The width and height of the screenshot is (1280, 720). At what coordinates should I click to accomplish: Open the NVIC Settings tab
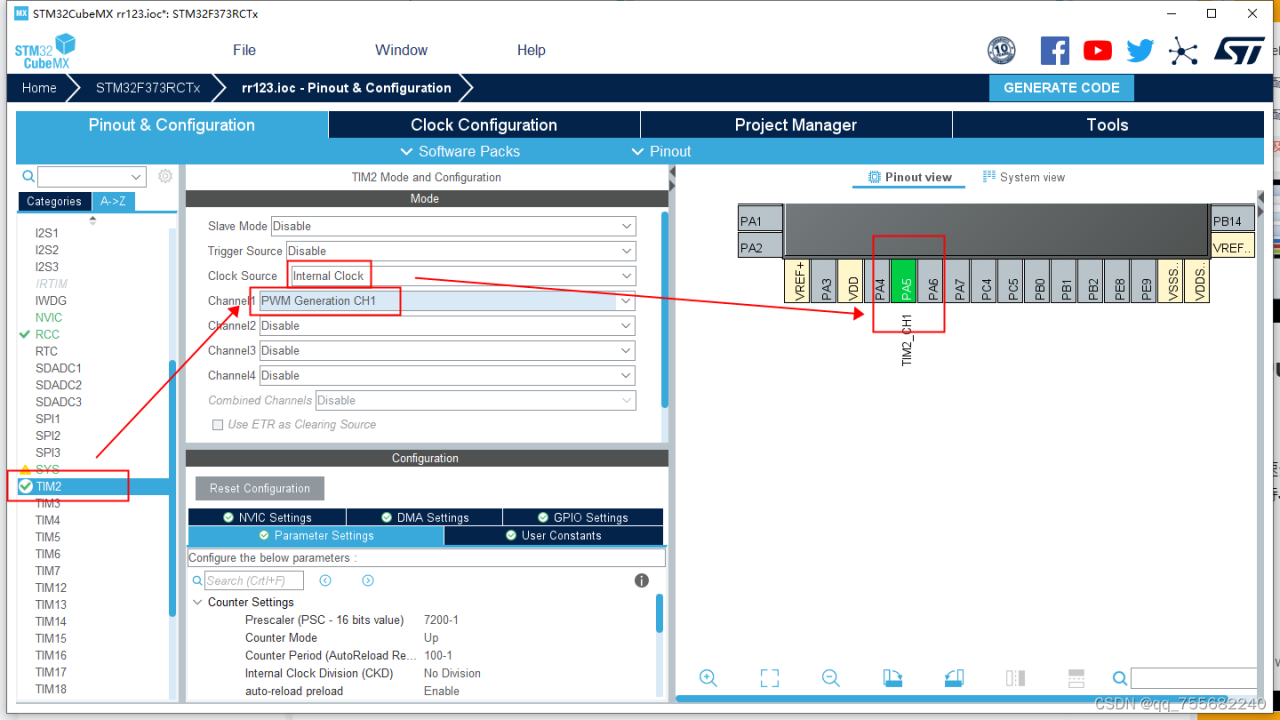(267, 517)
